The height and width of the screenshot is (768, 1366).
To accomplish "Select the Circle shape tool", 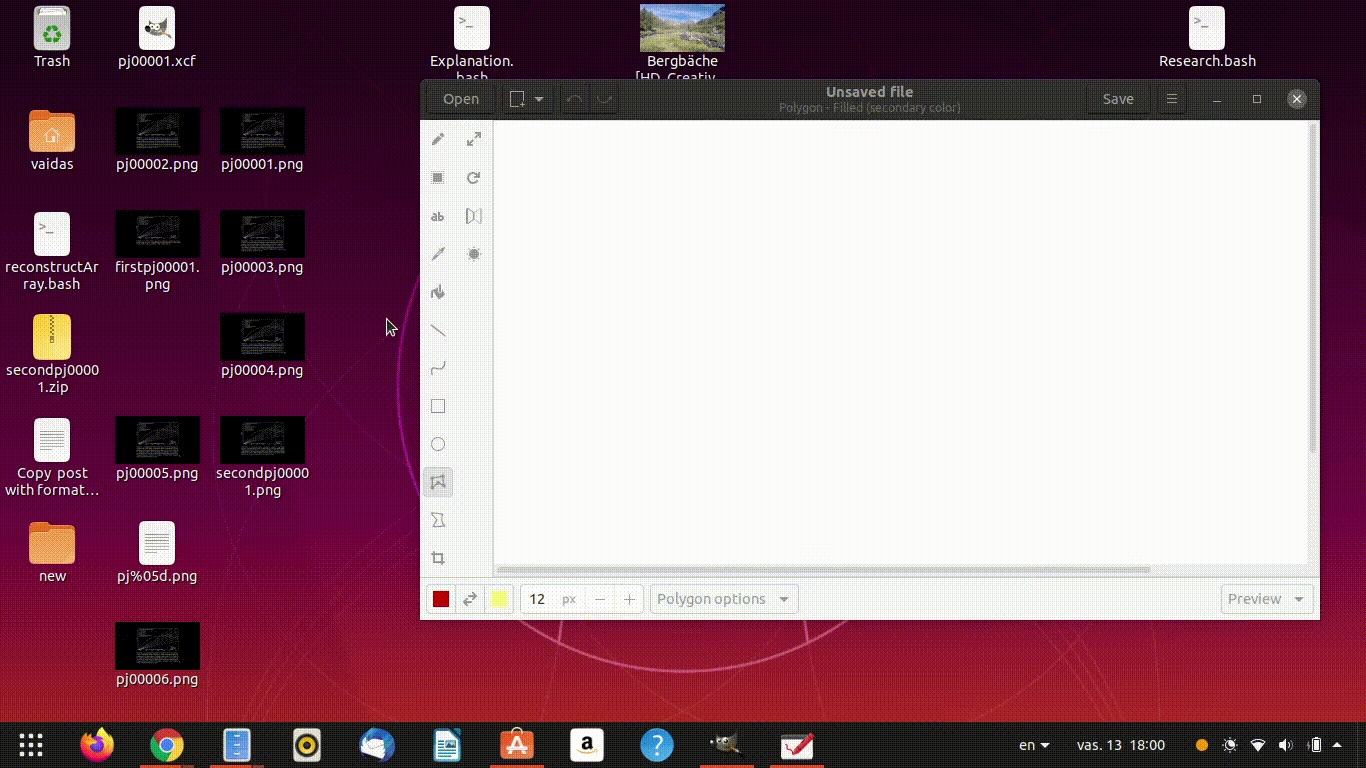I will (x=438, y=443).
